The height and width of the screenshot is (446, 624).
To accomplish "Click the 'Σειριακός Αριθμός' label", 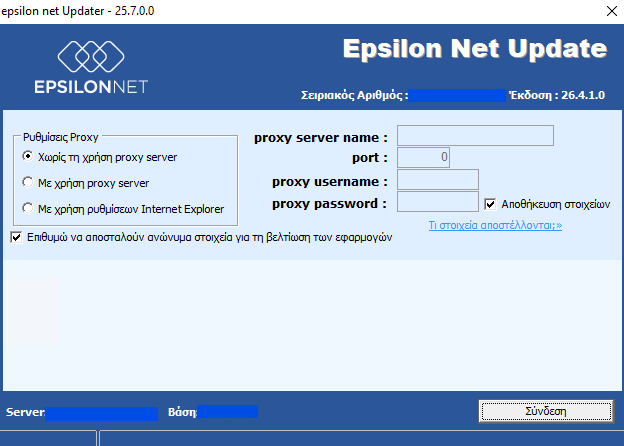I will pos(354,95).
